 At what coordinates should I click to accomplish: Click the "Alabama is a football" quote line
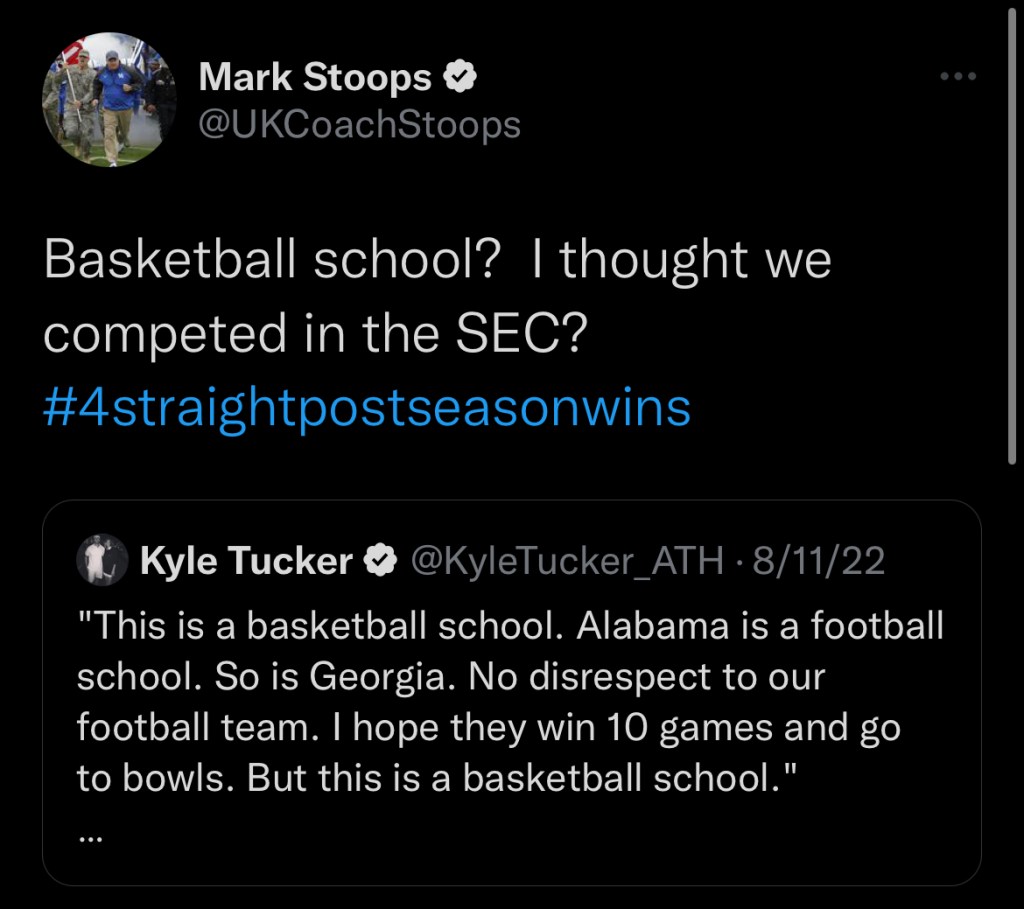[760, 626]
